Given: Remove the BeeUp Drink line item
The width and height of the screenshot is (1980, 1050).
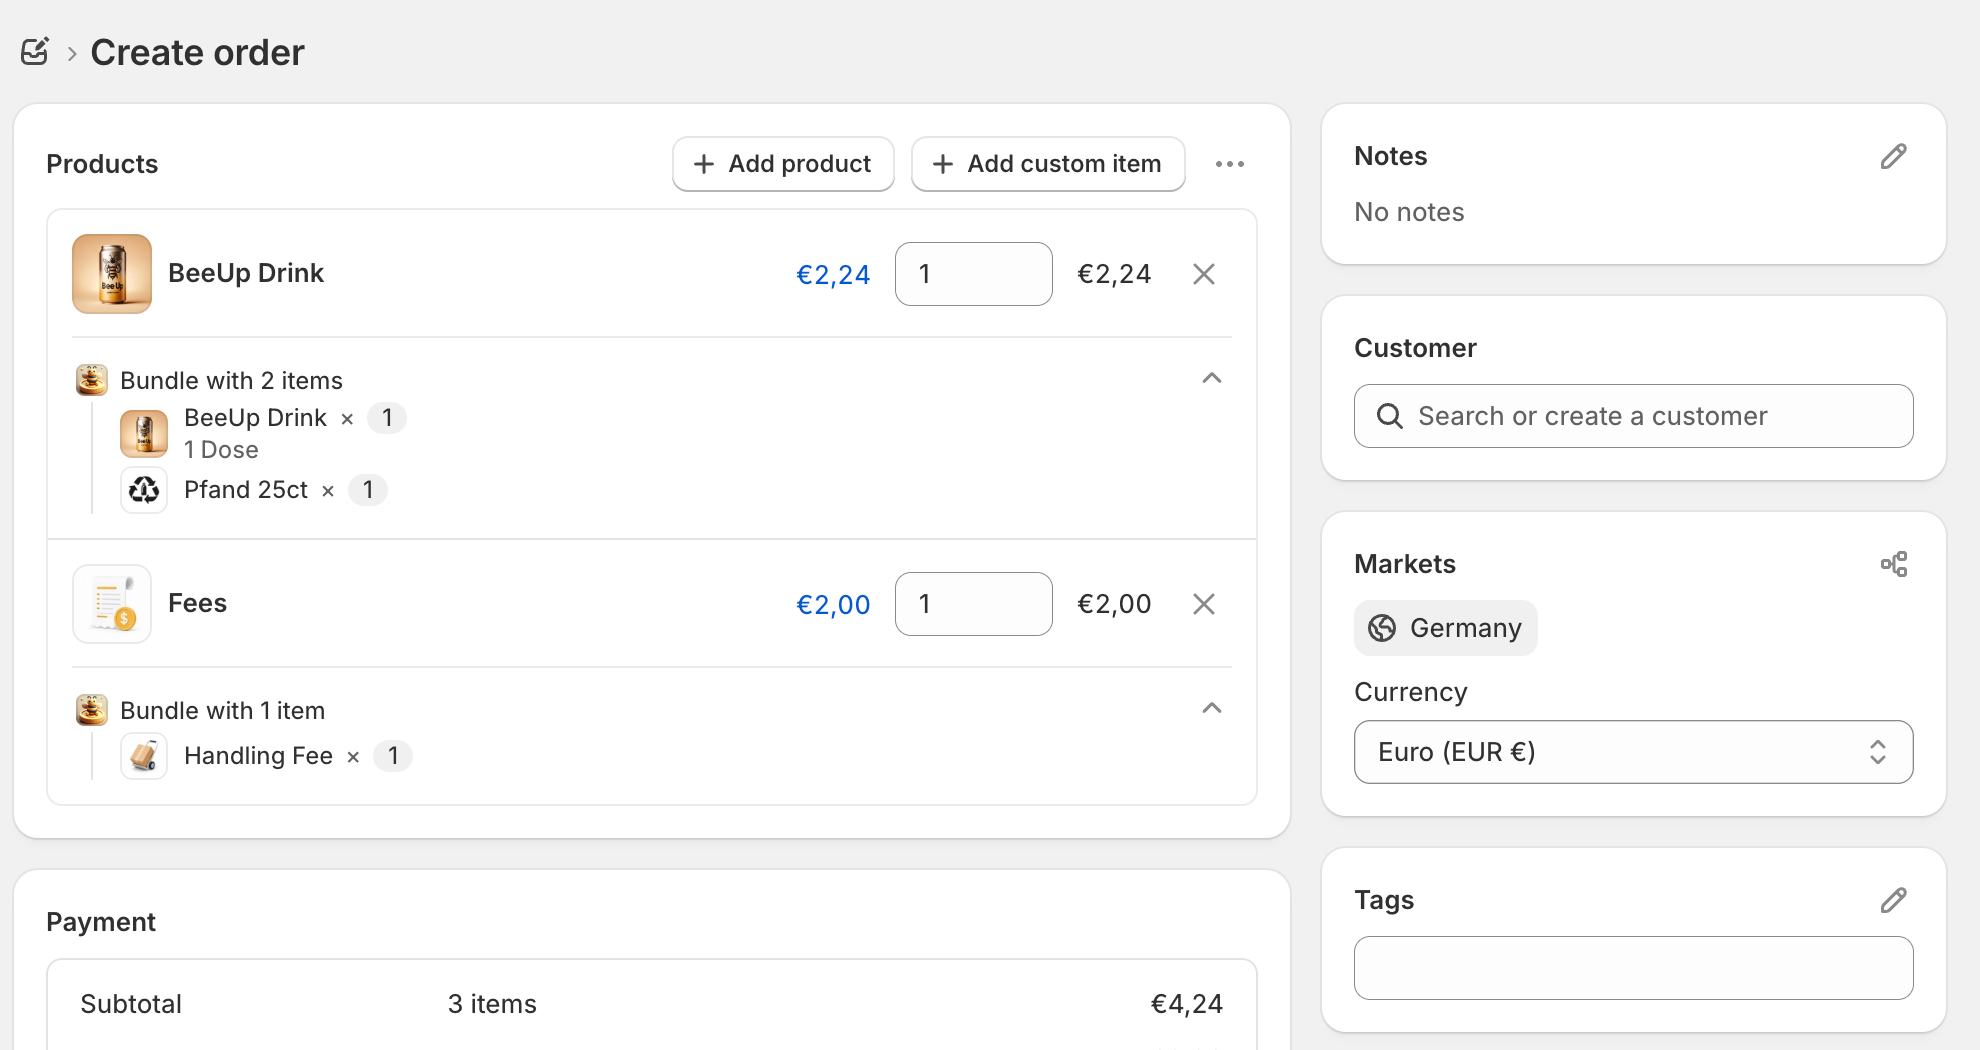Looking at the screenshot, I should click(x=1204, y=274).
